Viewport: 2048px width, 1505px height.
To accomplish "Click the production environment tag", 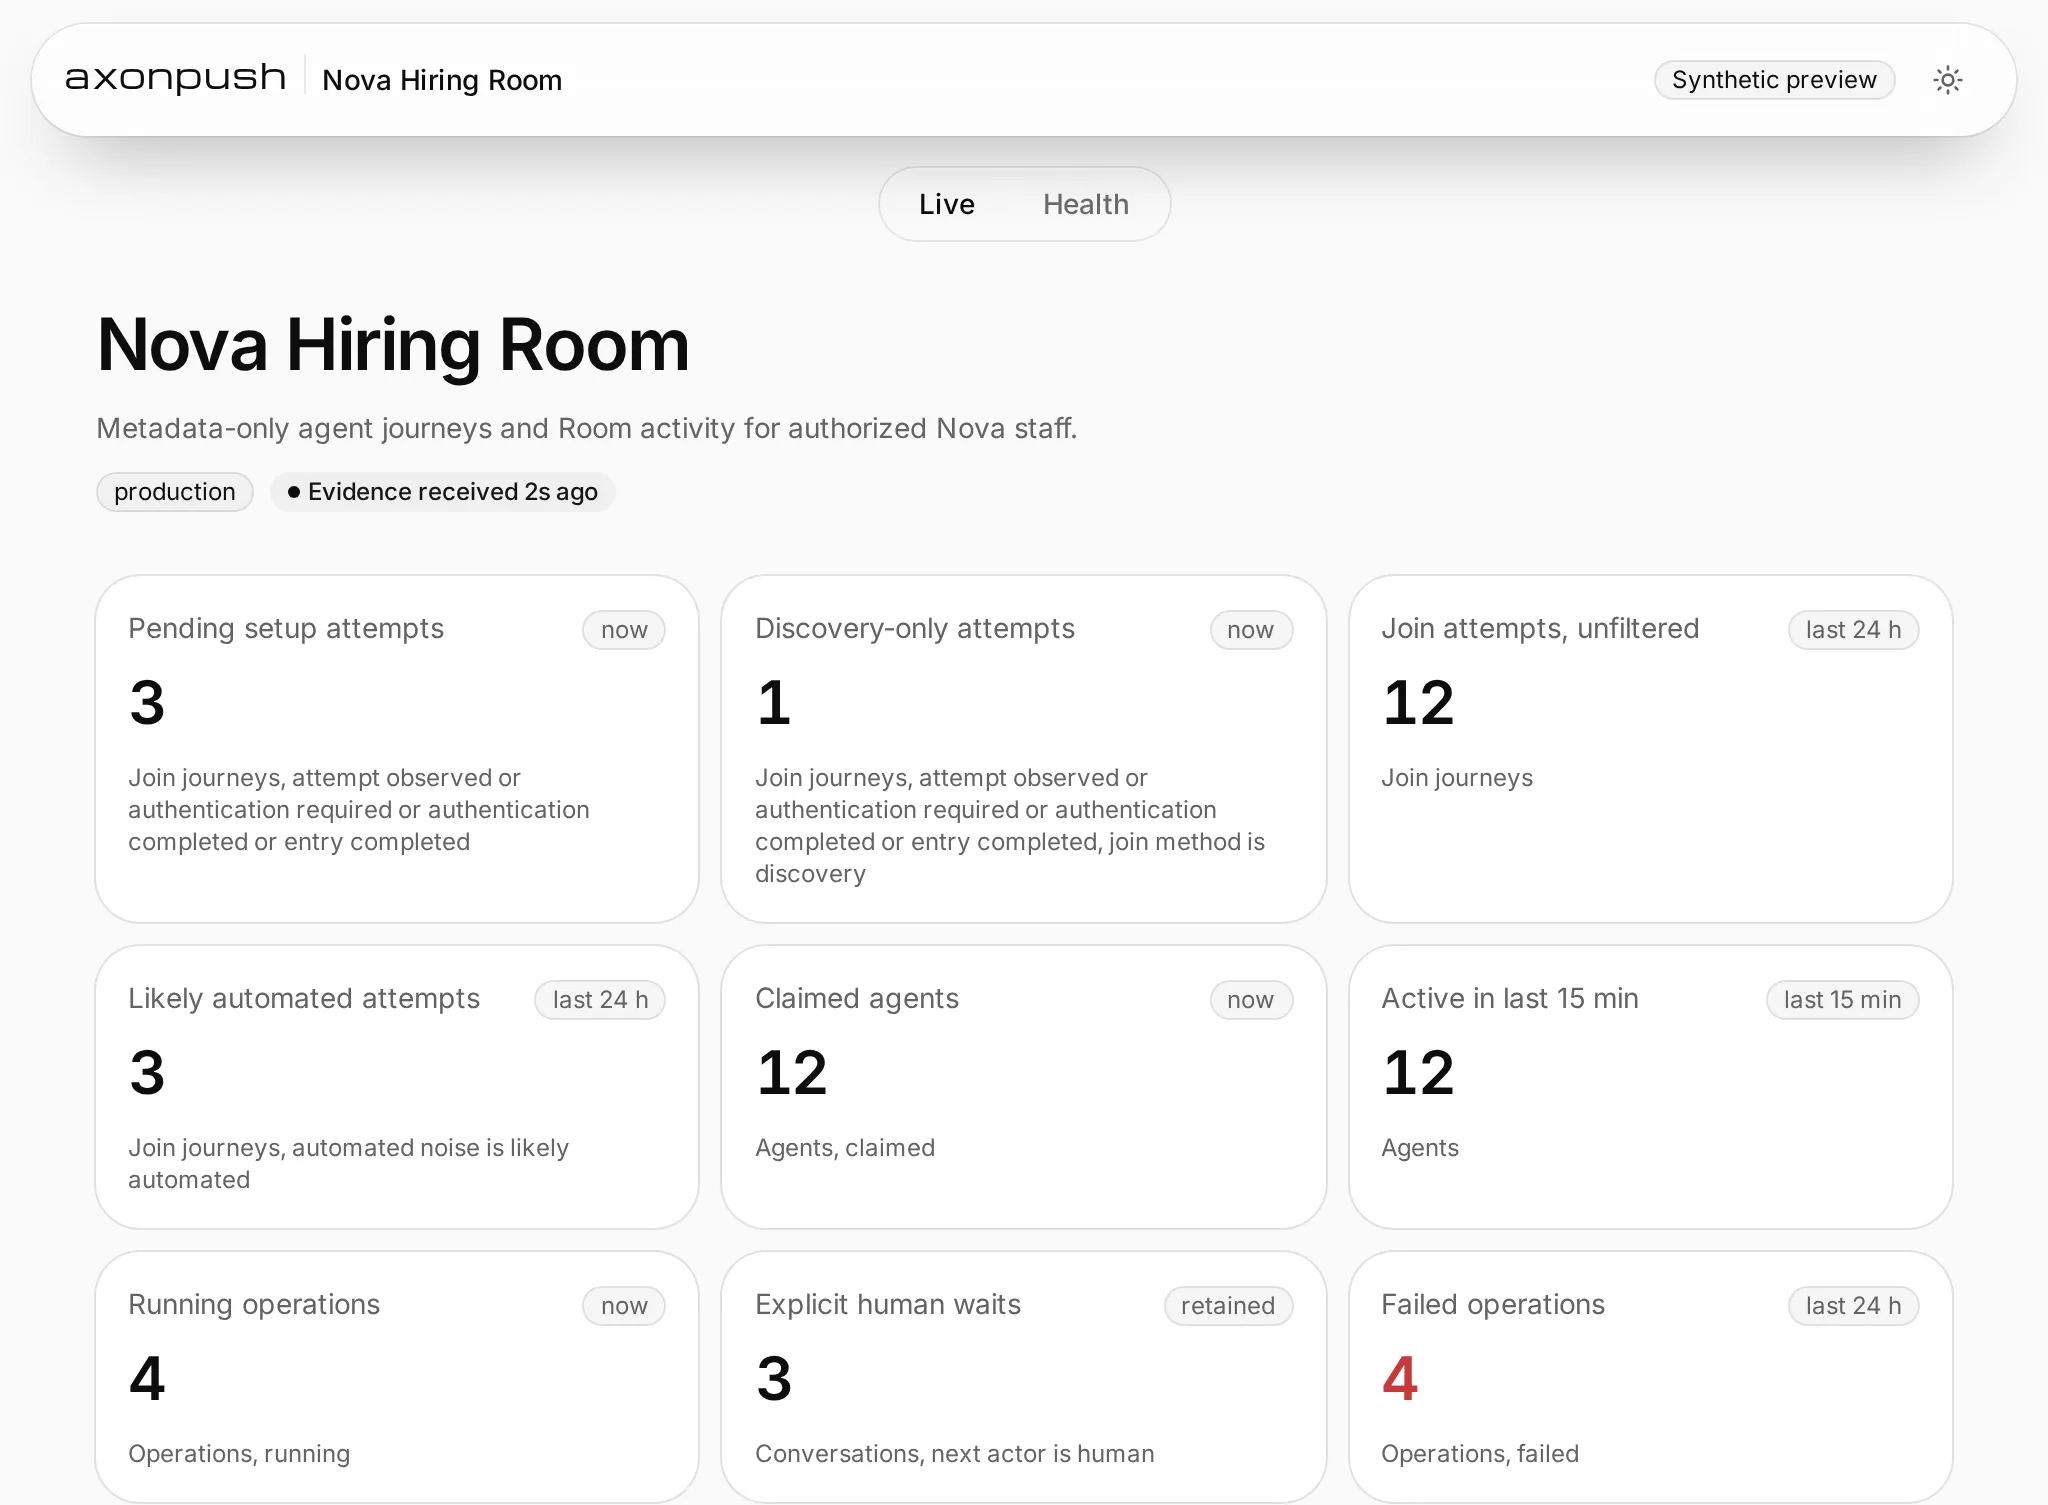I will (174, 492).
